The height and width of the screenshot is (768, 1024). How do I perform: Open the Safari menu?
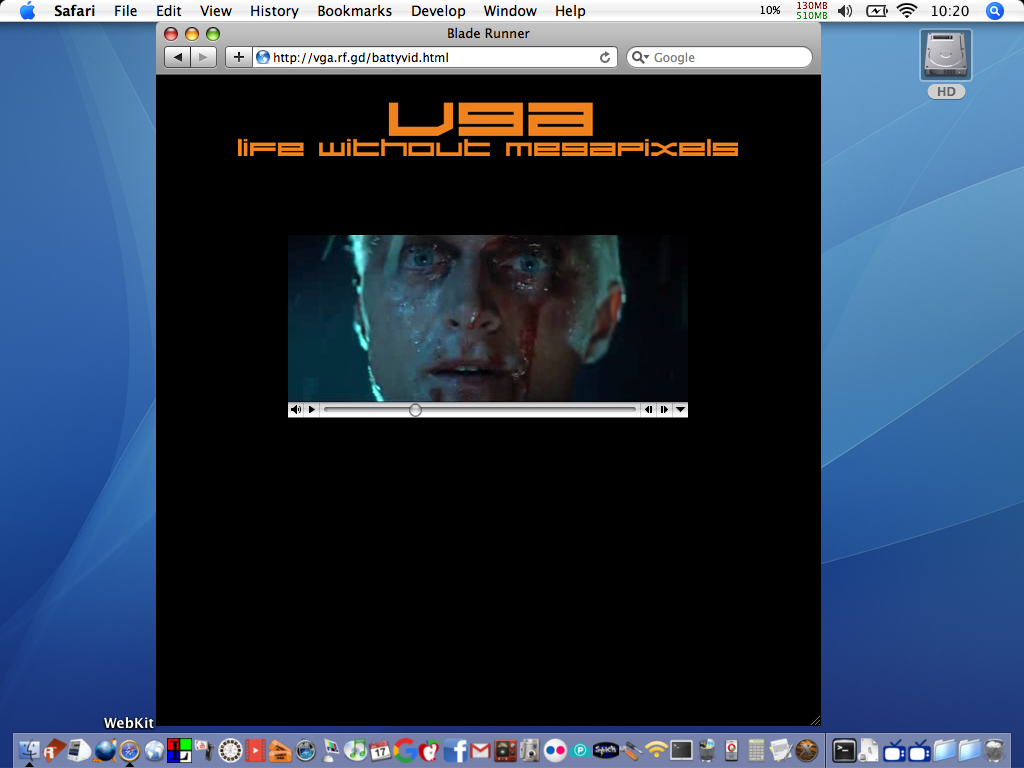coord(74,11)
